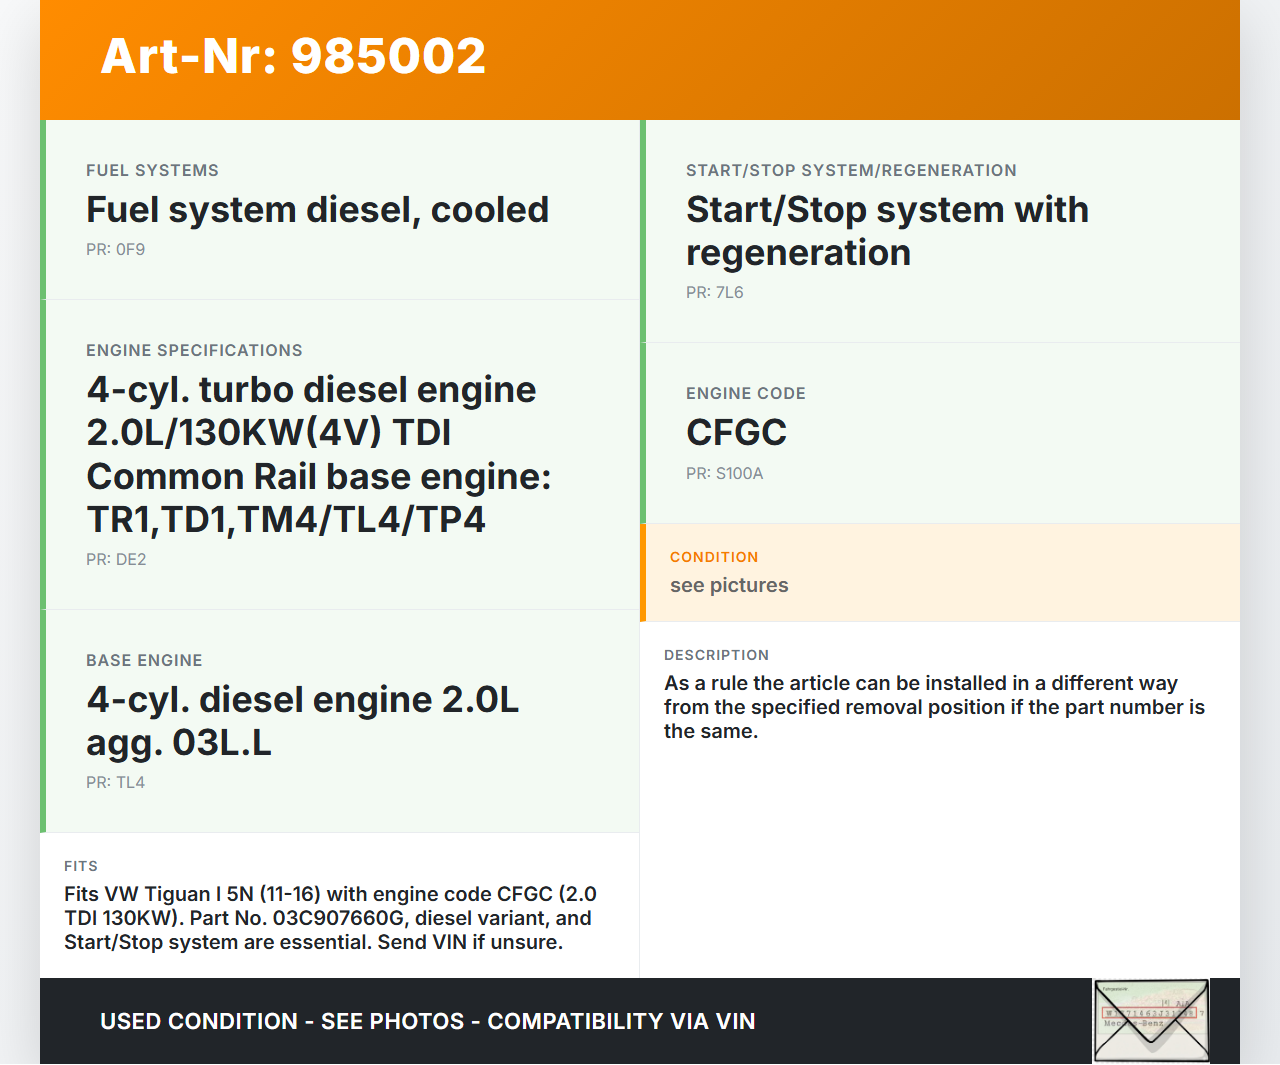Click the 'see pictures' condition text
This screenshot has height=1065, width=1280.
(x=729, y=586)
